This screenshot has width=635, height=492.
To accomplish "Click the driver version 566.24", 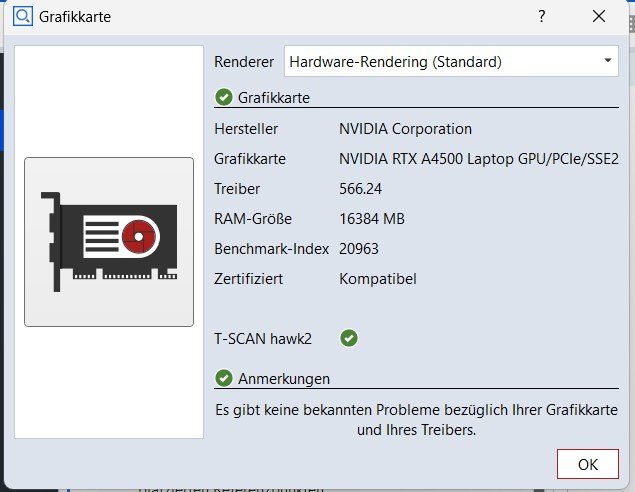I will 361,189.
